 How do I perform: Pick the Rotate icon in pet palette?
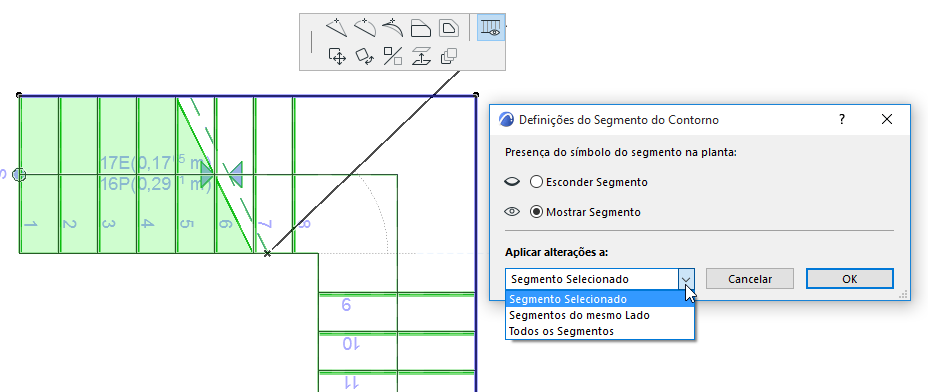(x=365, y=56)
